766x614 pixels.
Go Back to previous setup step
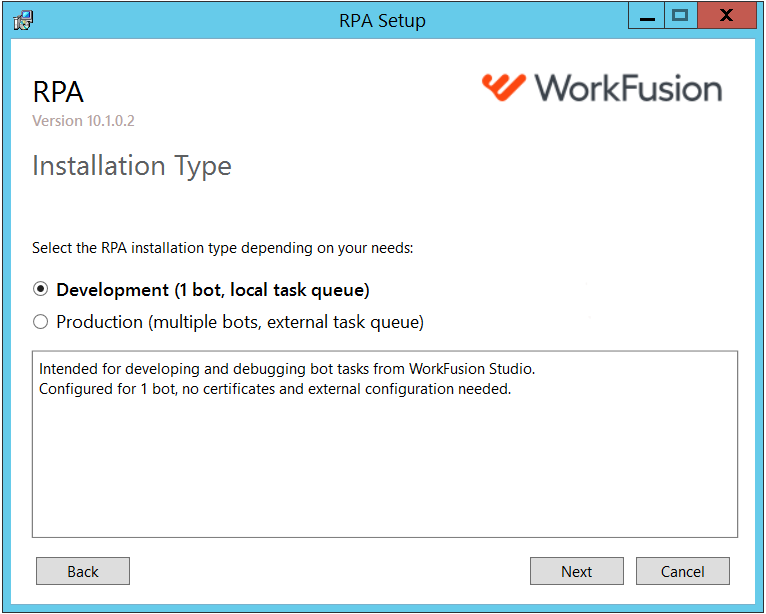[83, 571]
